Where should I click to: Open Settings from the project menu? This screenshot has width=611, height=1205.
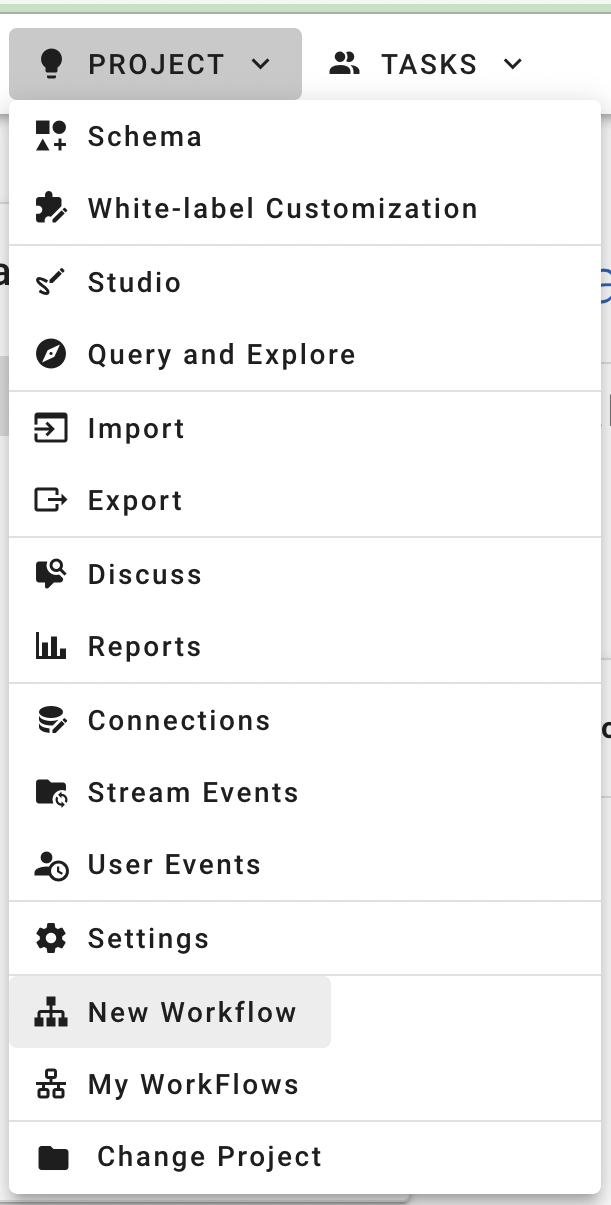(148, 938)
